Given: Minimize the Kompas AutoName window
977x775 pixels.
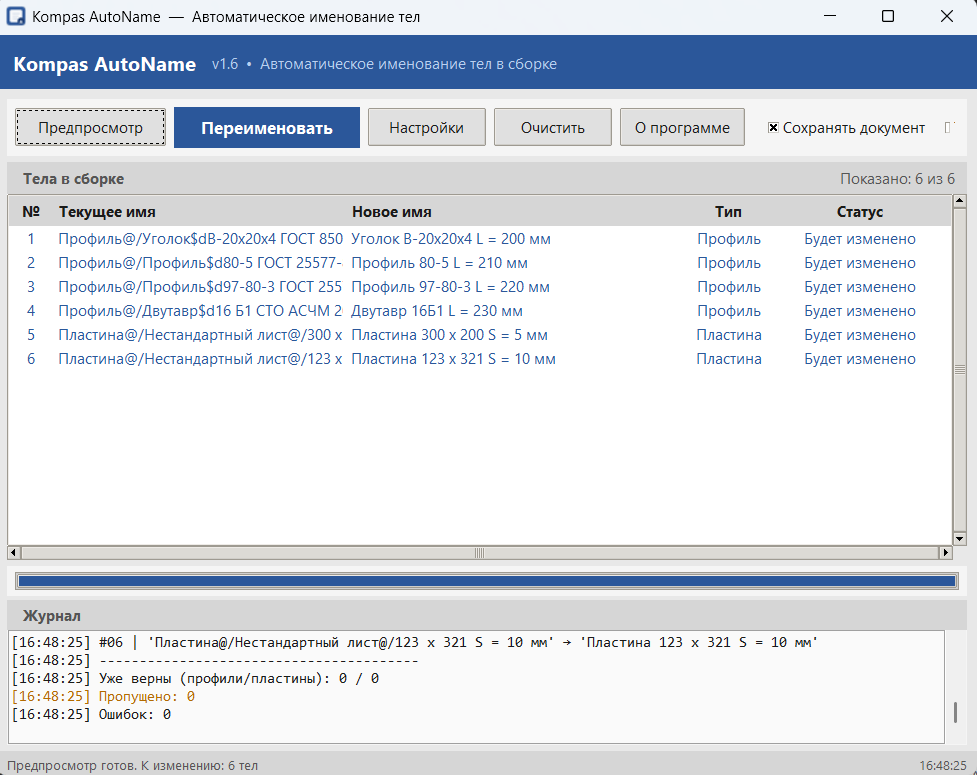Looking at the screenshot, I should pos(830,16).
